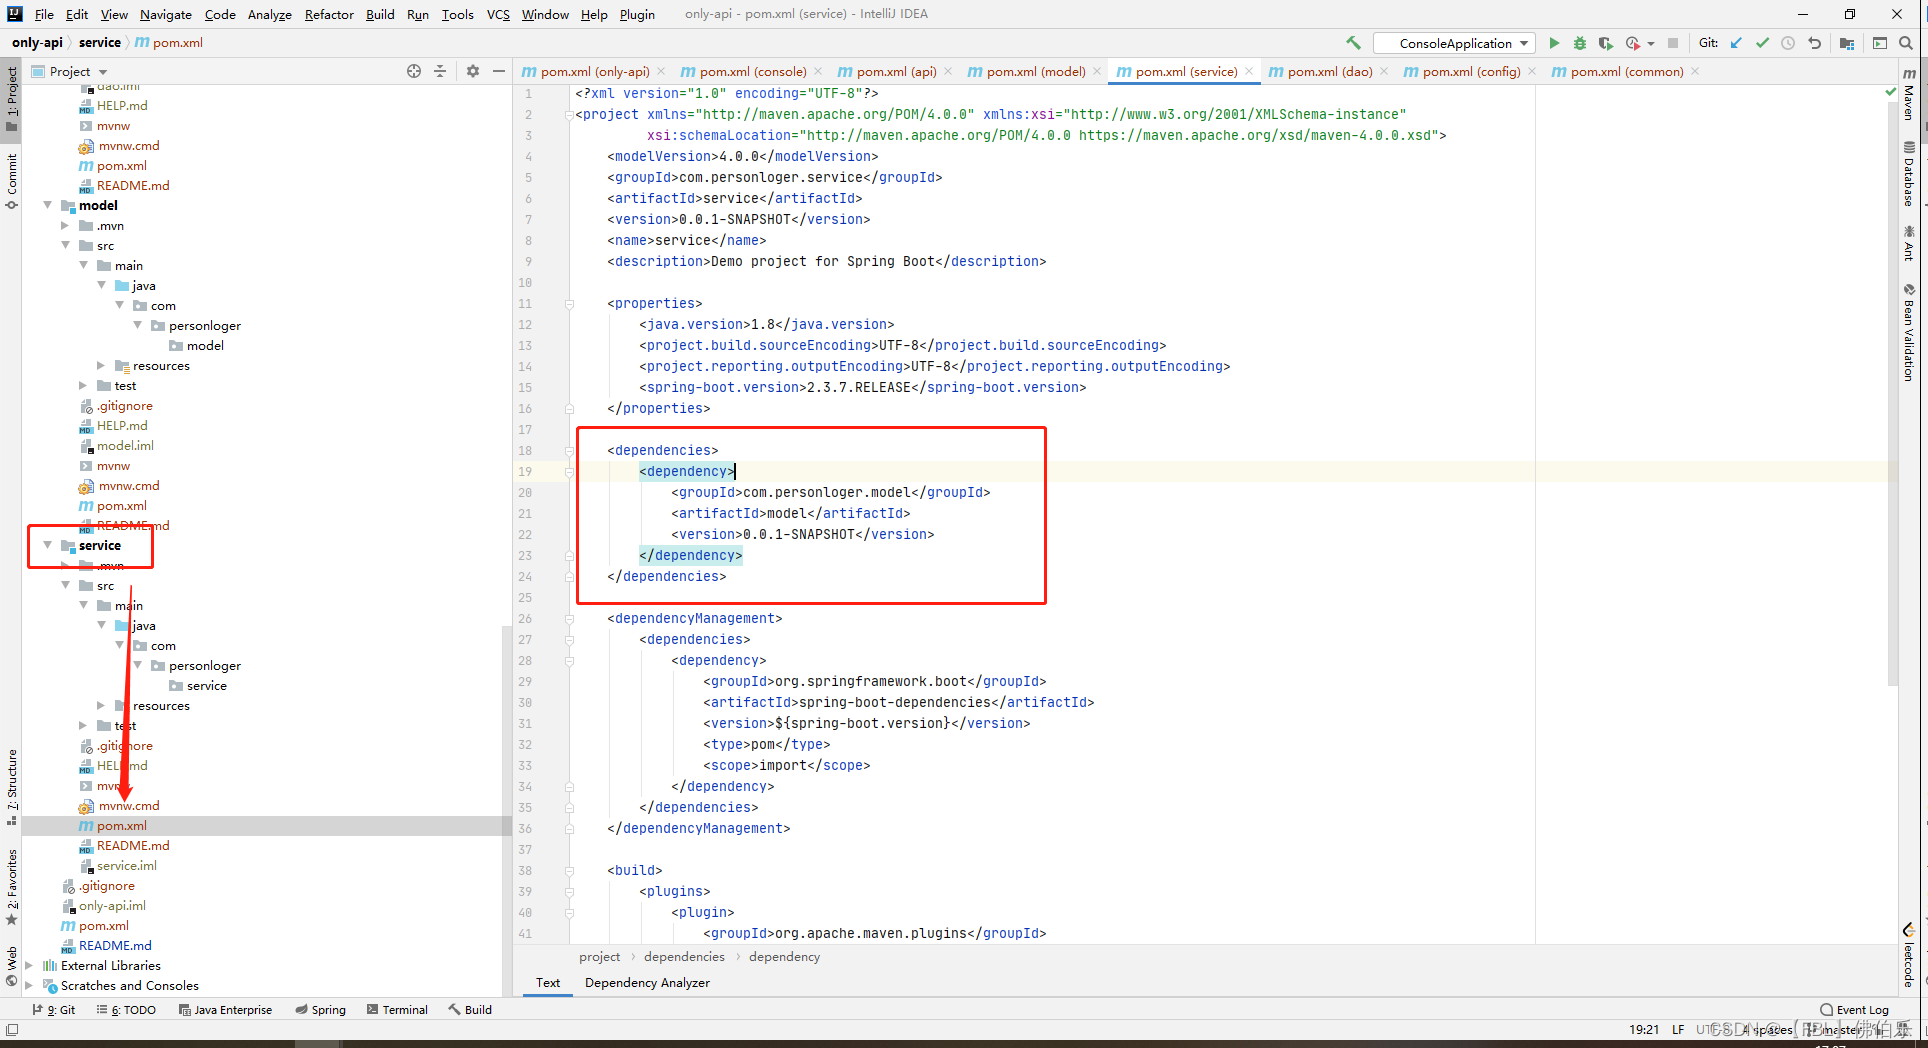Open Git tool window at bottom
The height and width of the screenshot is (1048, 1928).
[55, 1010]
